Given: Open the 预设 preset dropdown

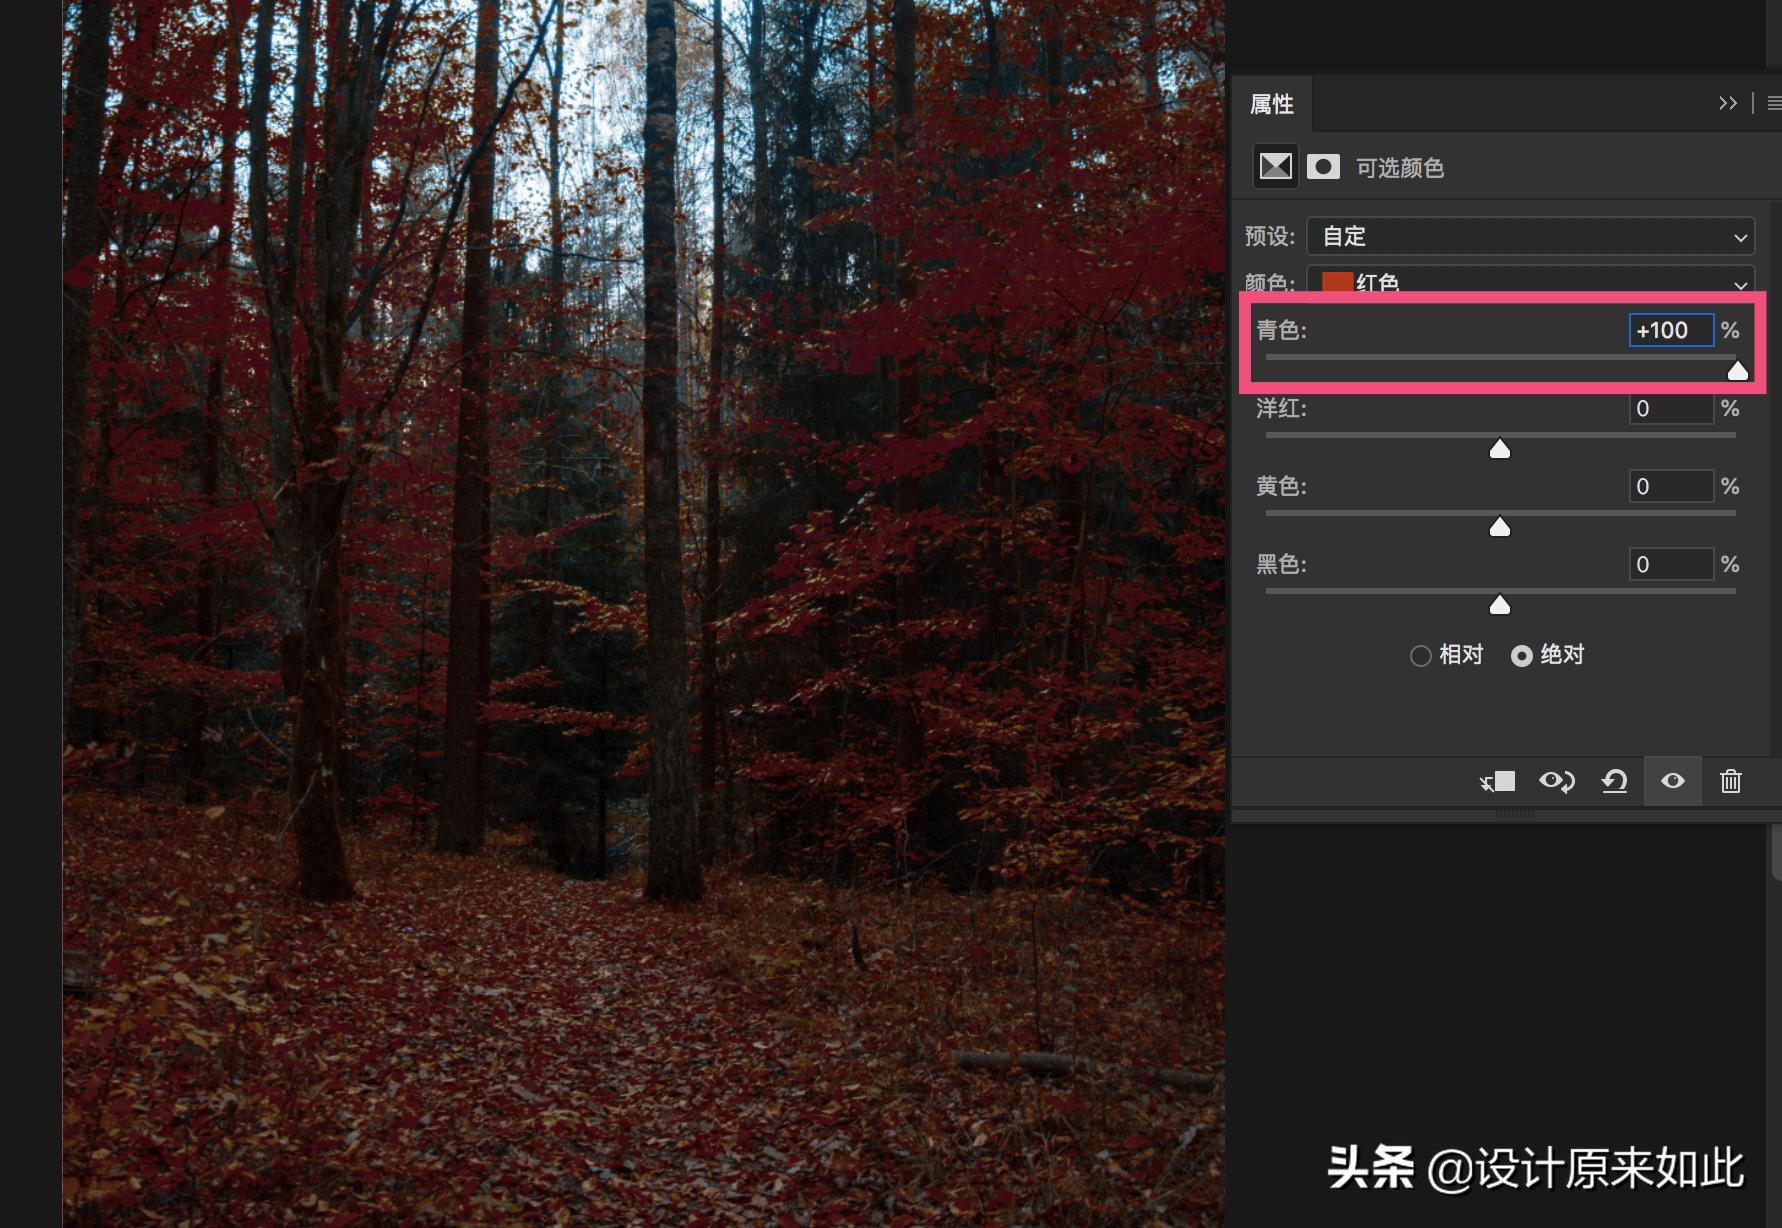Looking at the screenshot, I should 1530,237.
